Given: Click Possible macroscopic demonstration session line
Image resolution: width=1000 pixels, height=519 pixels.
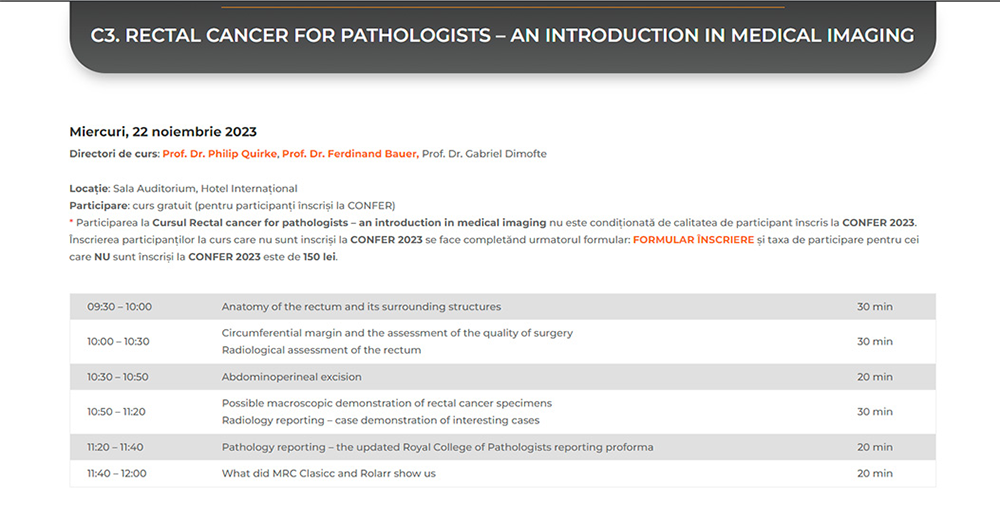Looking at the screenshot, I should pyautogui.click(x=386, y=403).
